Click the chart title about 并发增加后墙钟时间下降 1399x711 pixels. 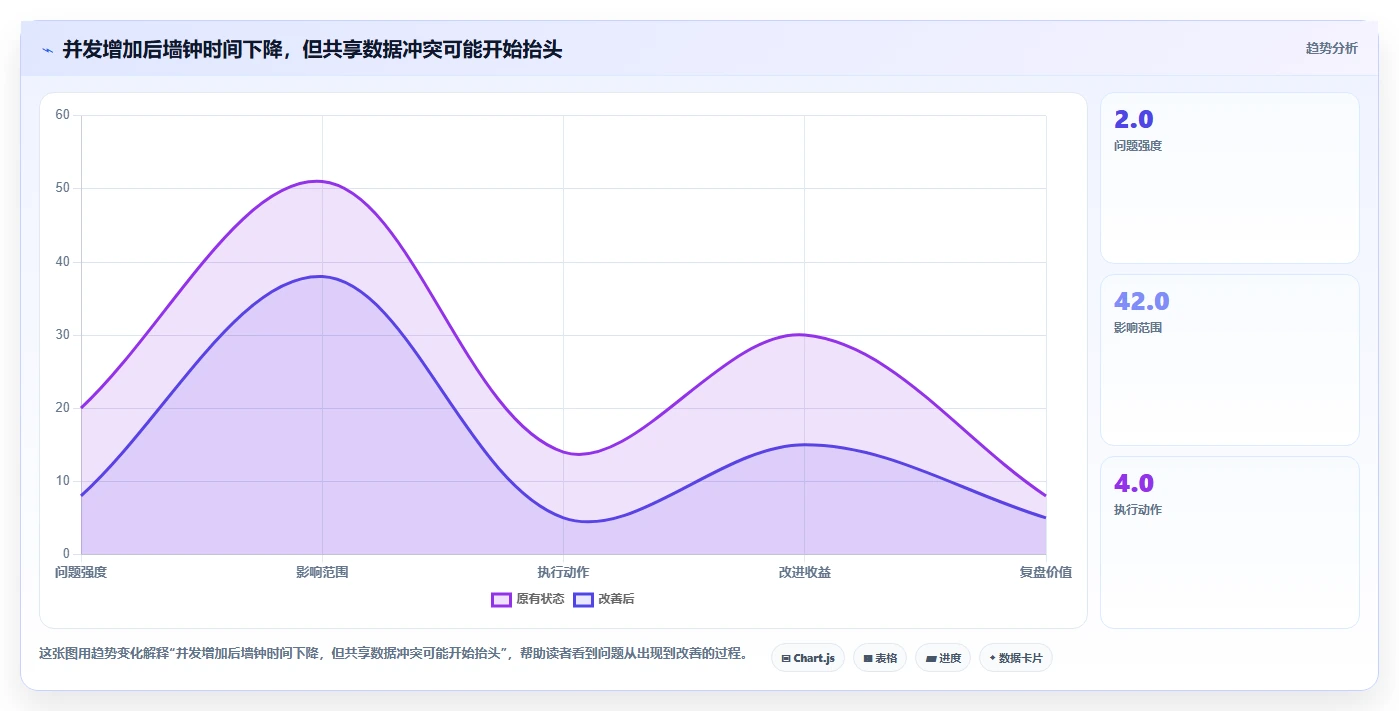[312, 50]
